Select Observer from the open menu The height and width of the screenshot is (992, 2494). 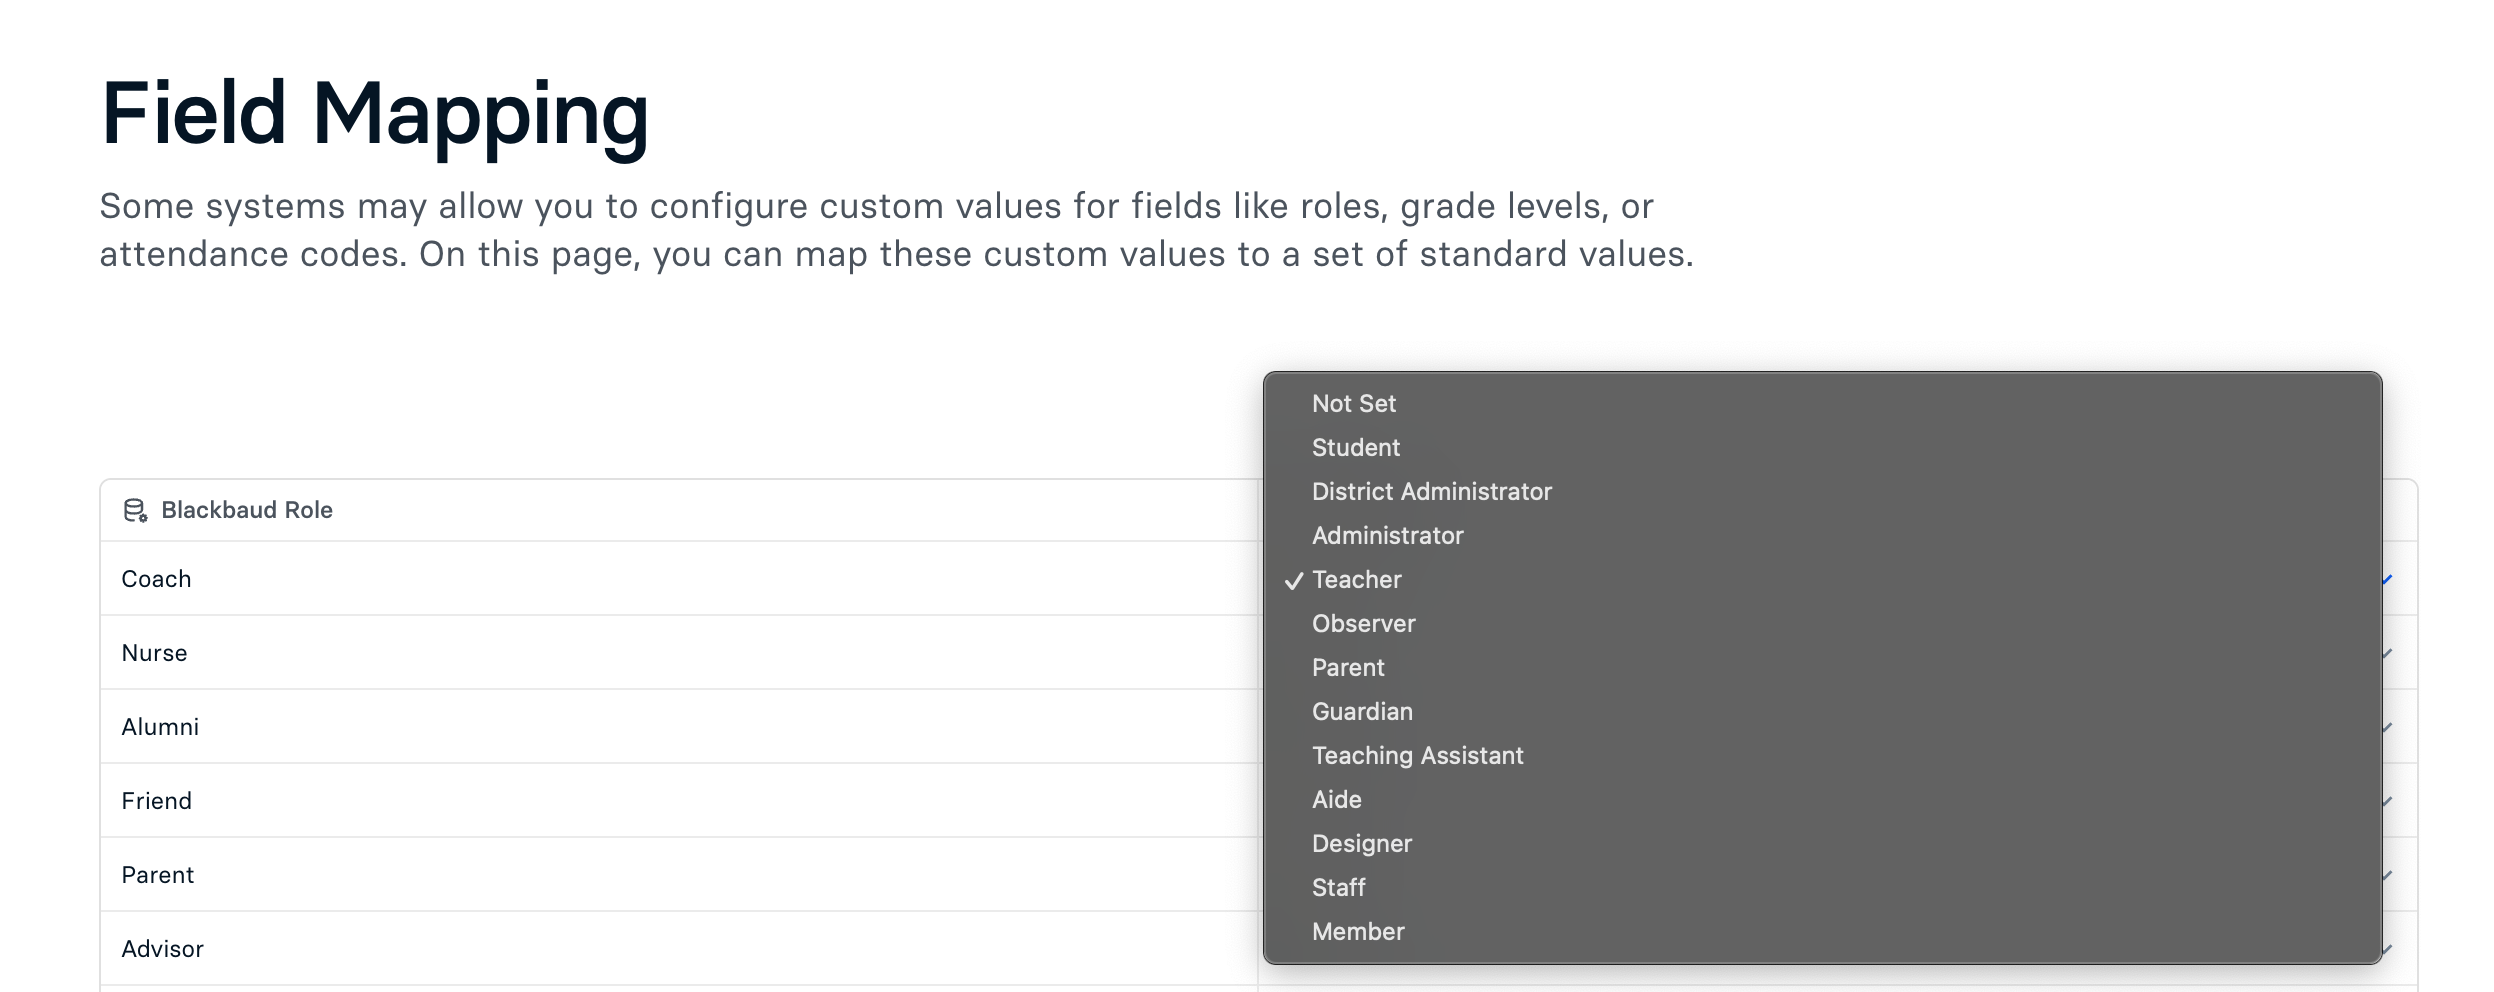tap(1363, 624)
